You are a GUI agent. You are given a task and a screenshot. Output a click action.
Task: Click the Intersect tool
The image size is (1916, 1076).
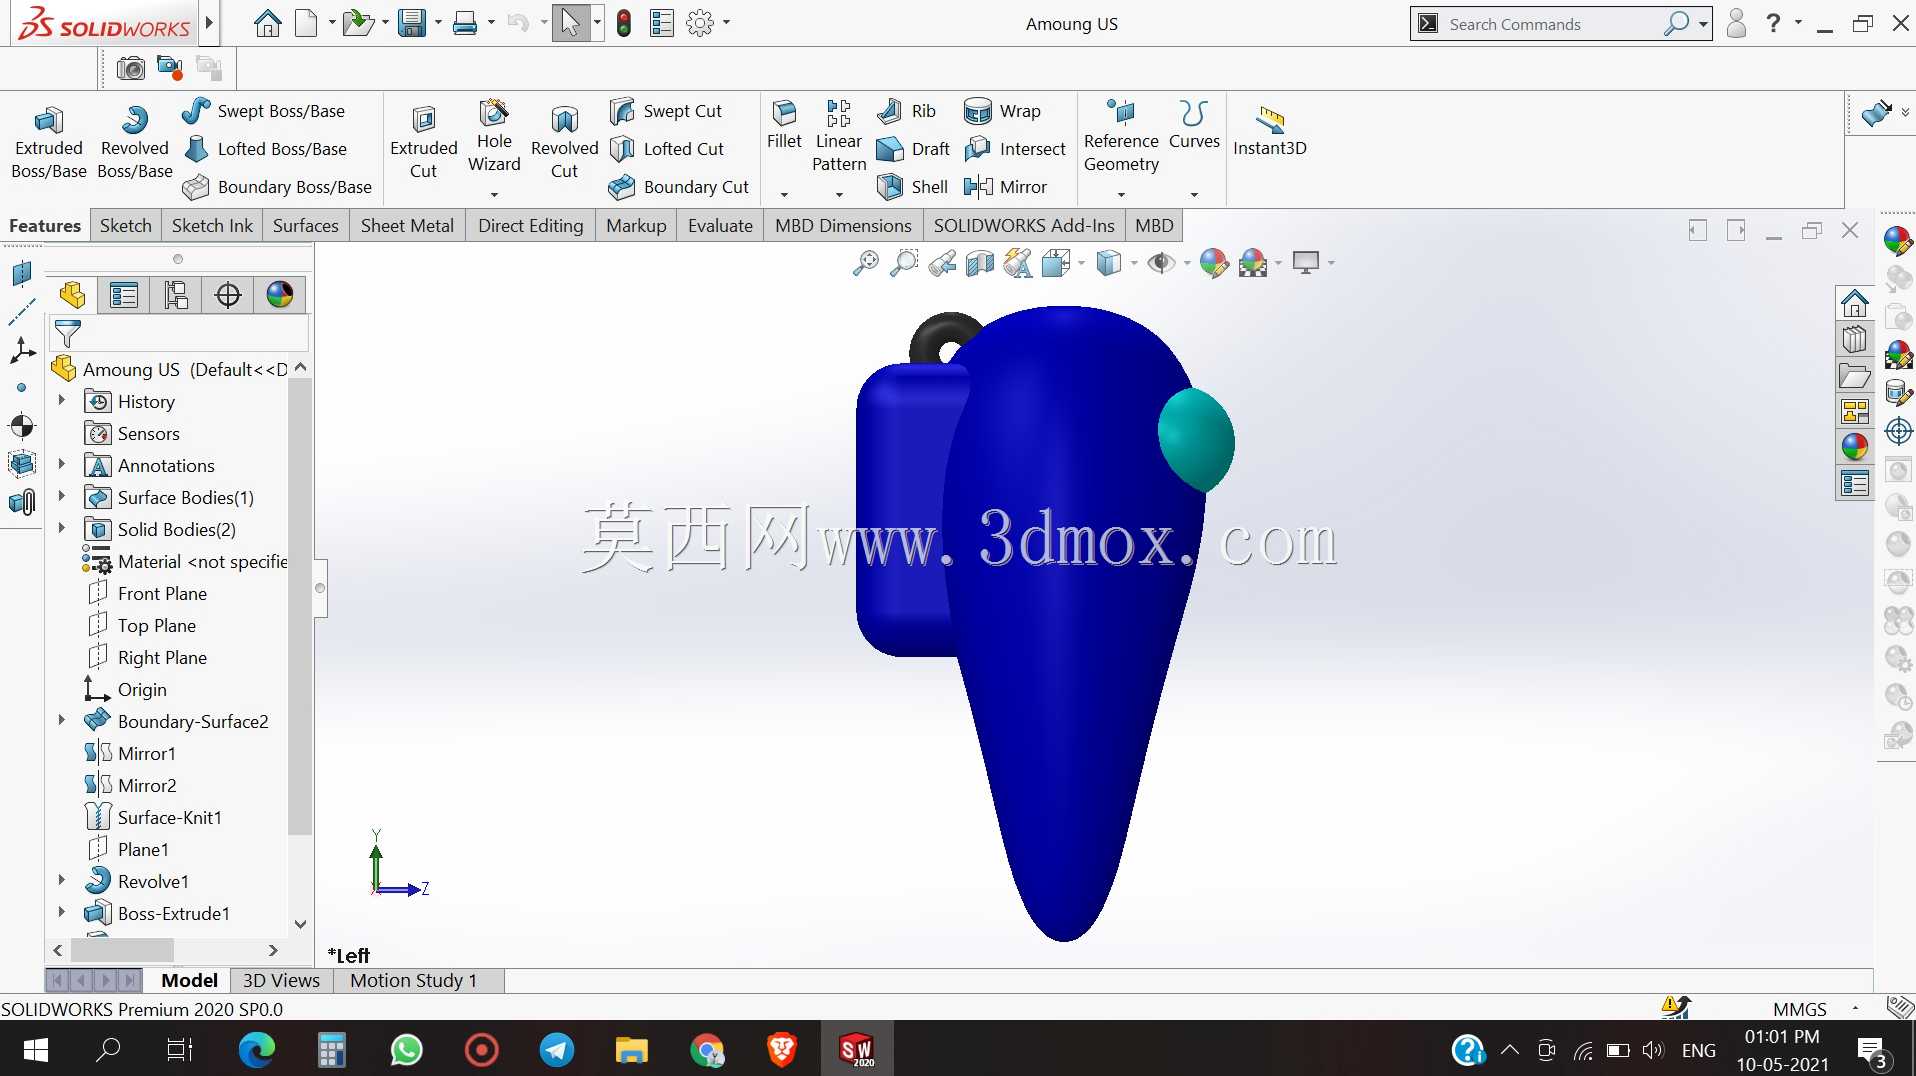1015,149
